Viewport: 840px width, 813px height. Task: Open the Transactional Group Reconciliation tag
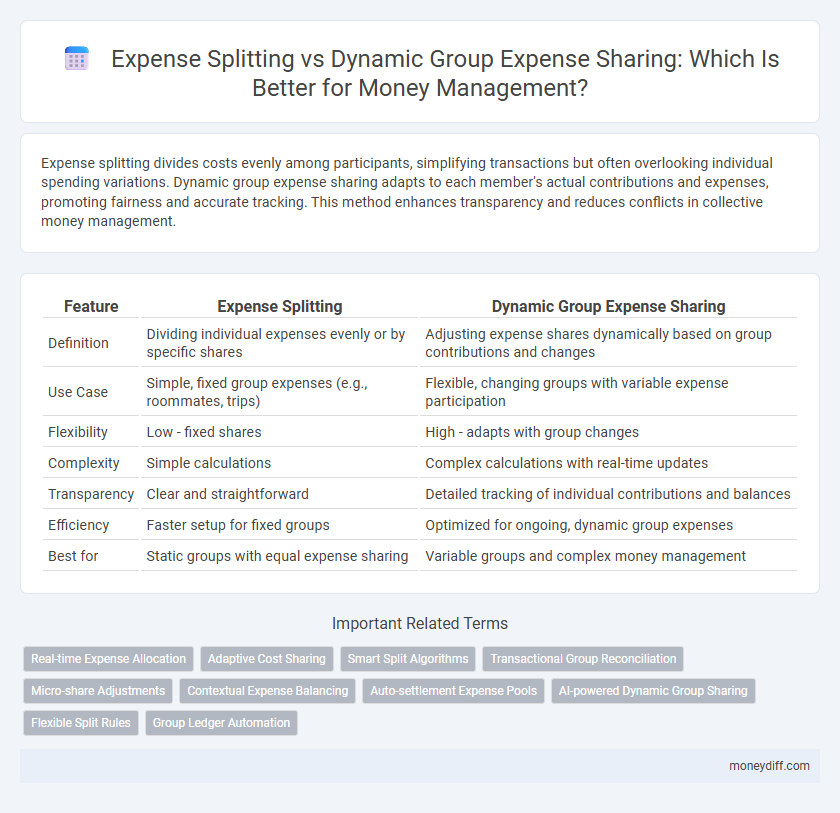tap(583, 659)
